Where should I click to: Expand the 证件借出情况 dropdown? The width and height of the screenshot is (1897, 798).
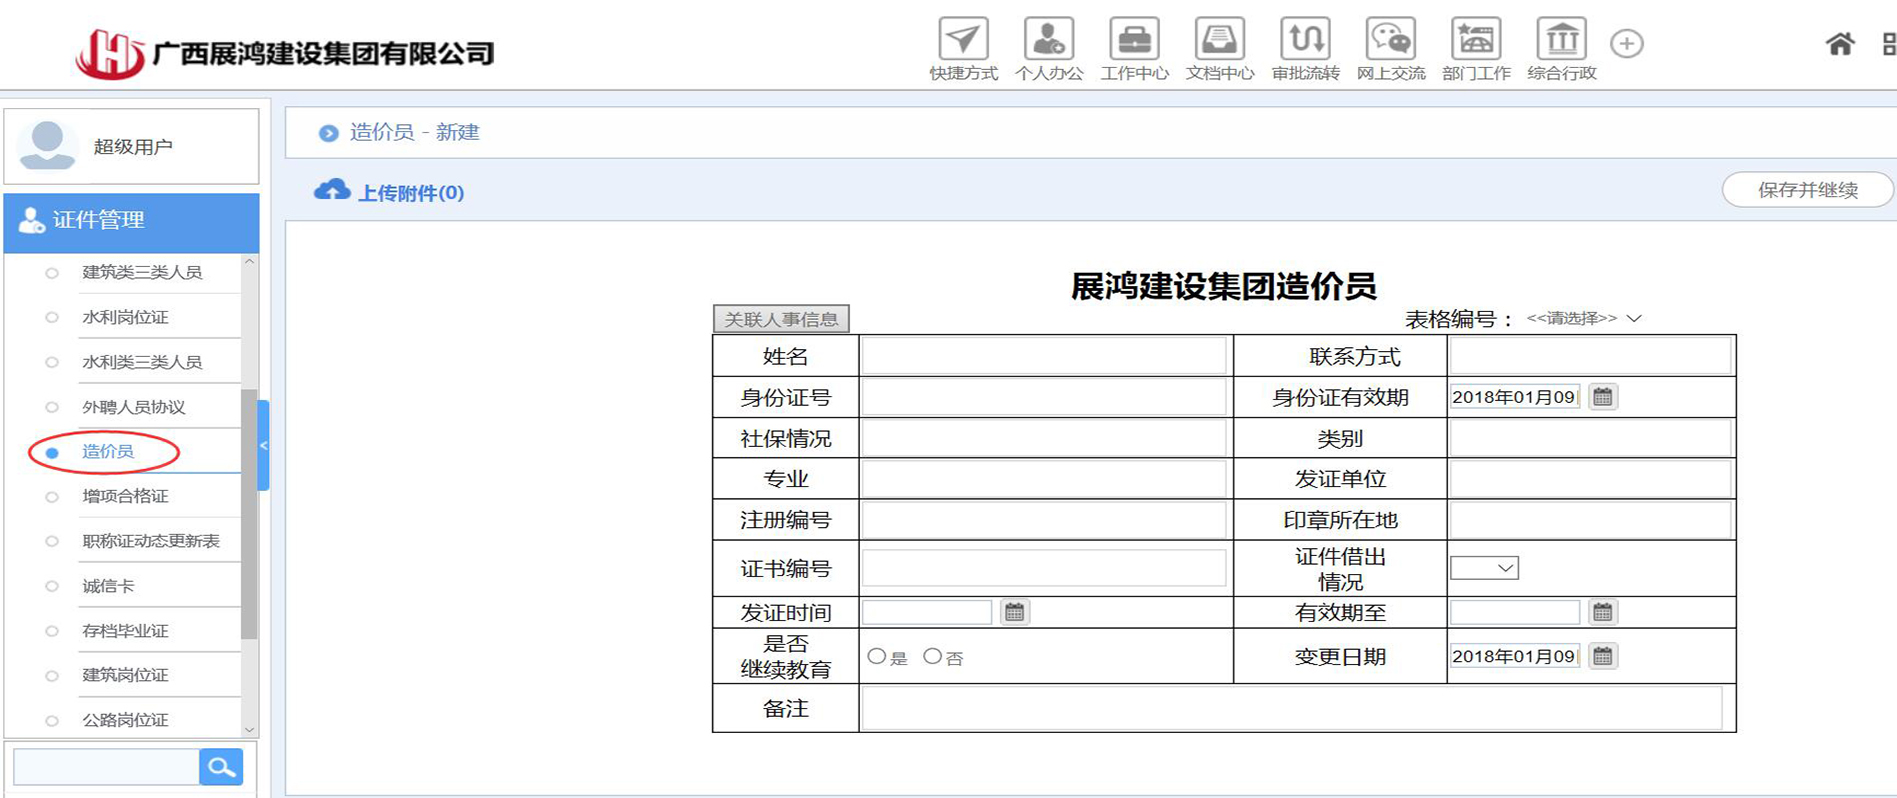1485,568
